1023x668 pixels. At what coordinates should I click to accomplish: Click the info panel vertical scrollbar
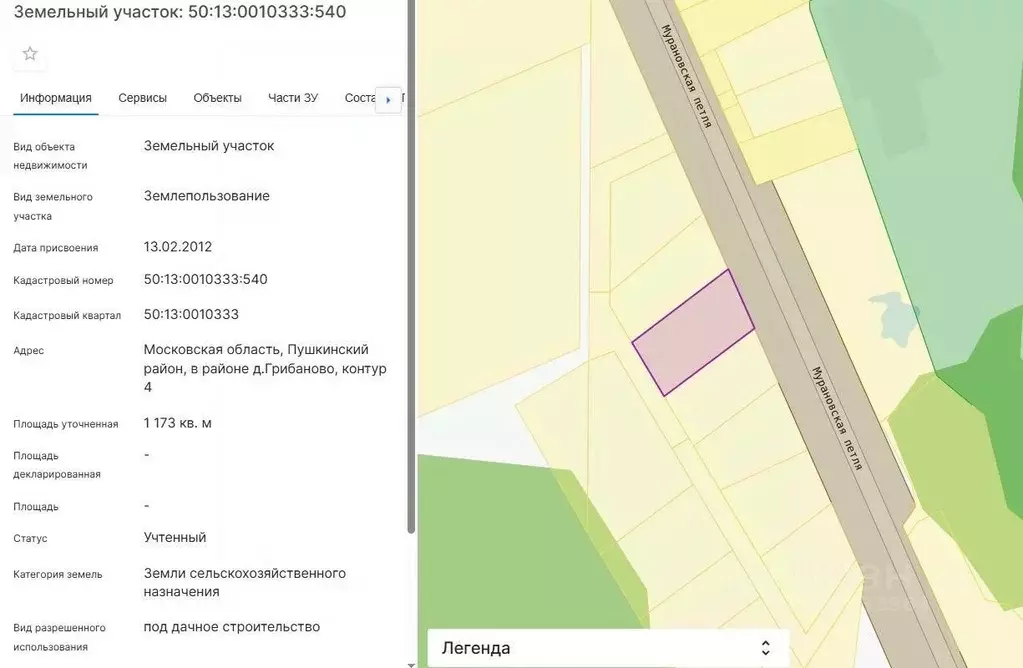pos(411,300)
